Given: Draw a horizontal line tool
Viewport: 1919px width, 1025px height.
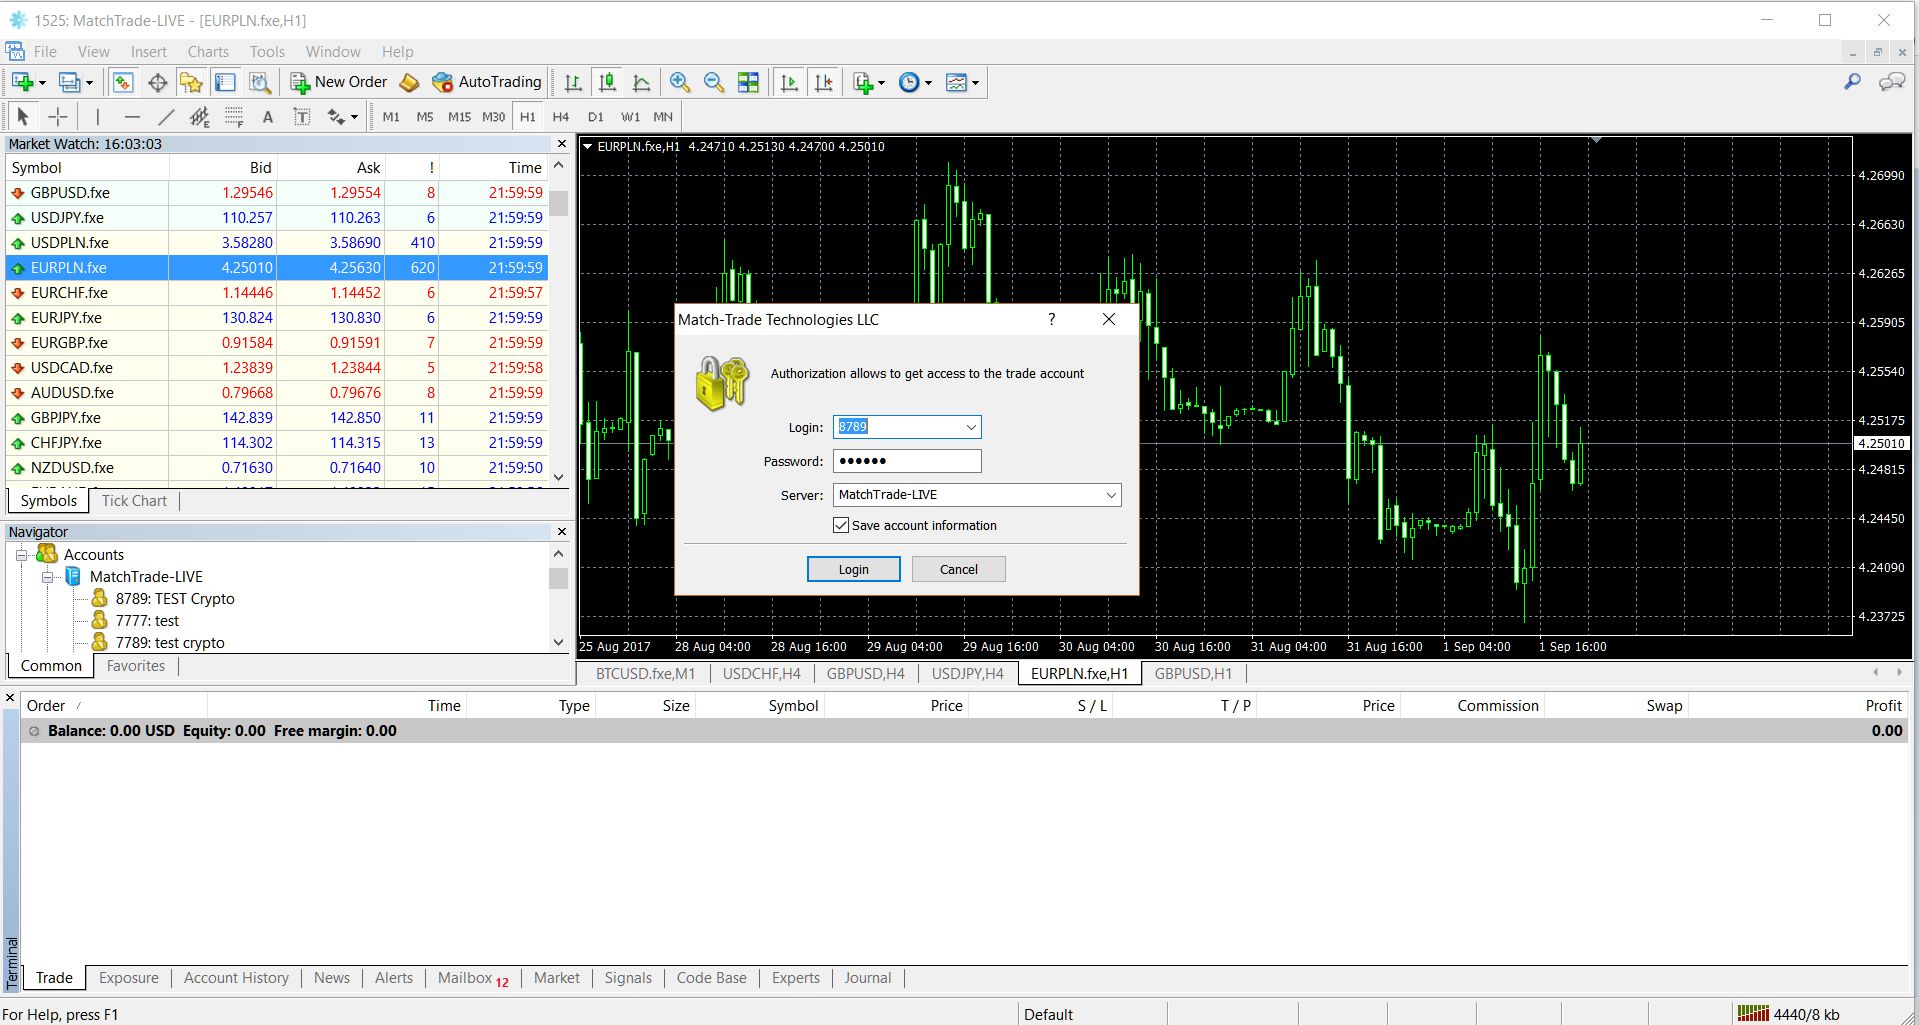Looking at the screenshot, I should pyautogui.click(x=132, y=116).
